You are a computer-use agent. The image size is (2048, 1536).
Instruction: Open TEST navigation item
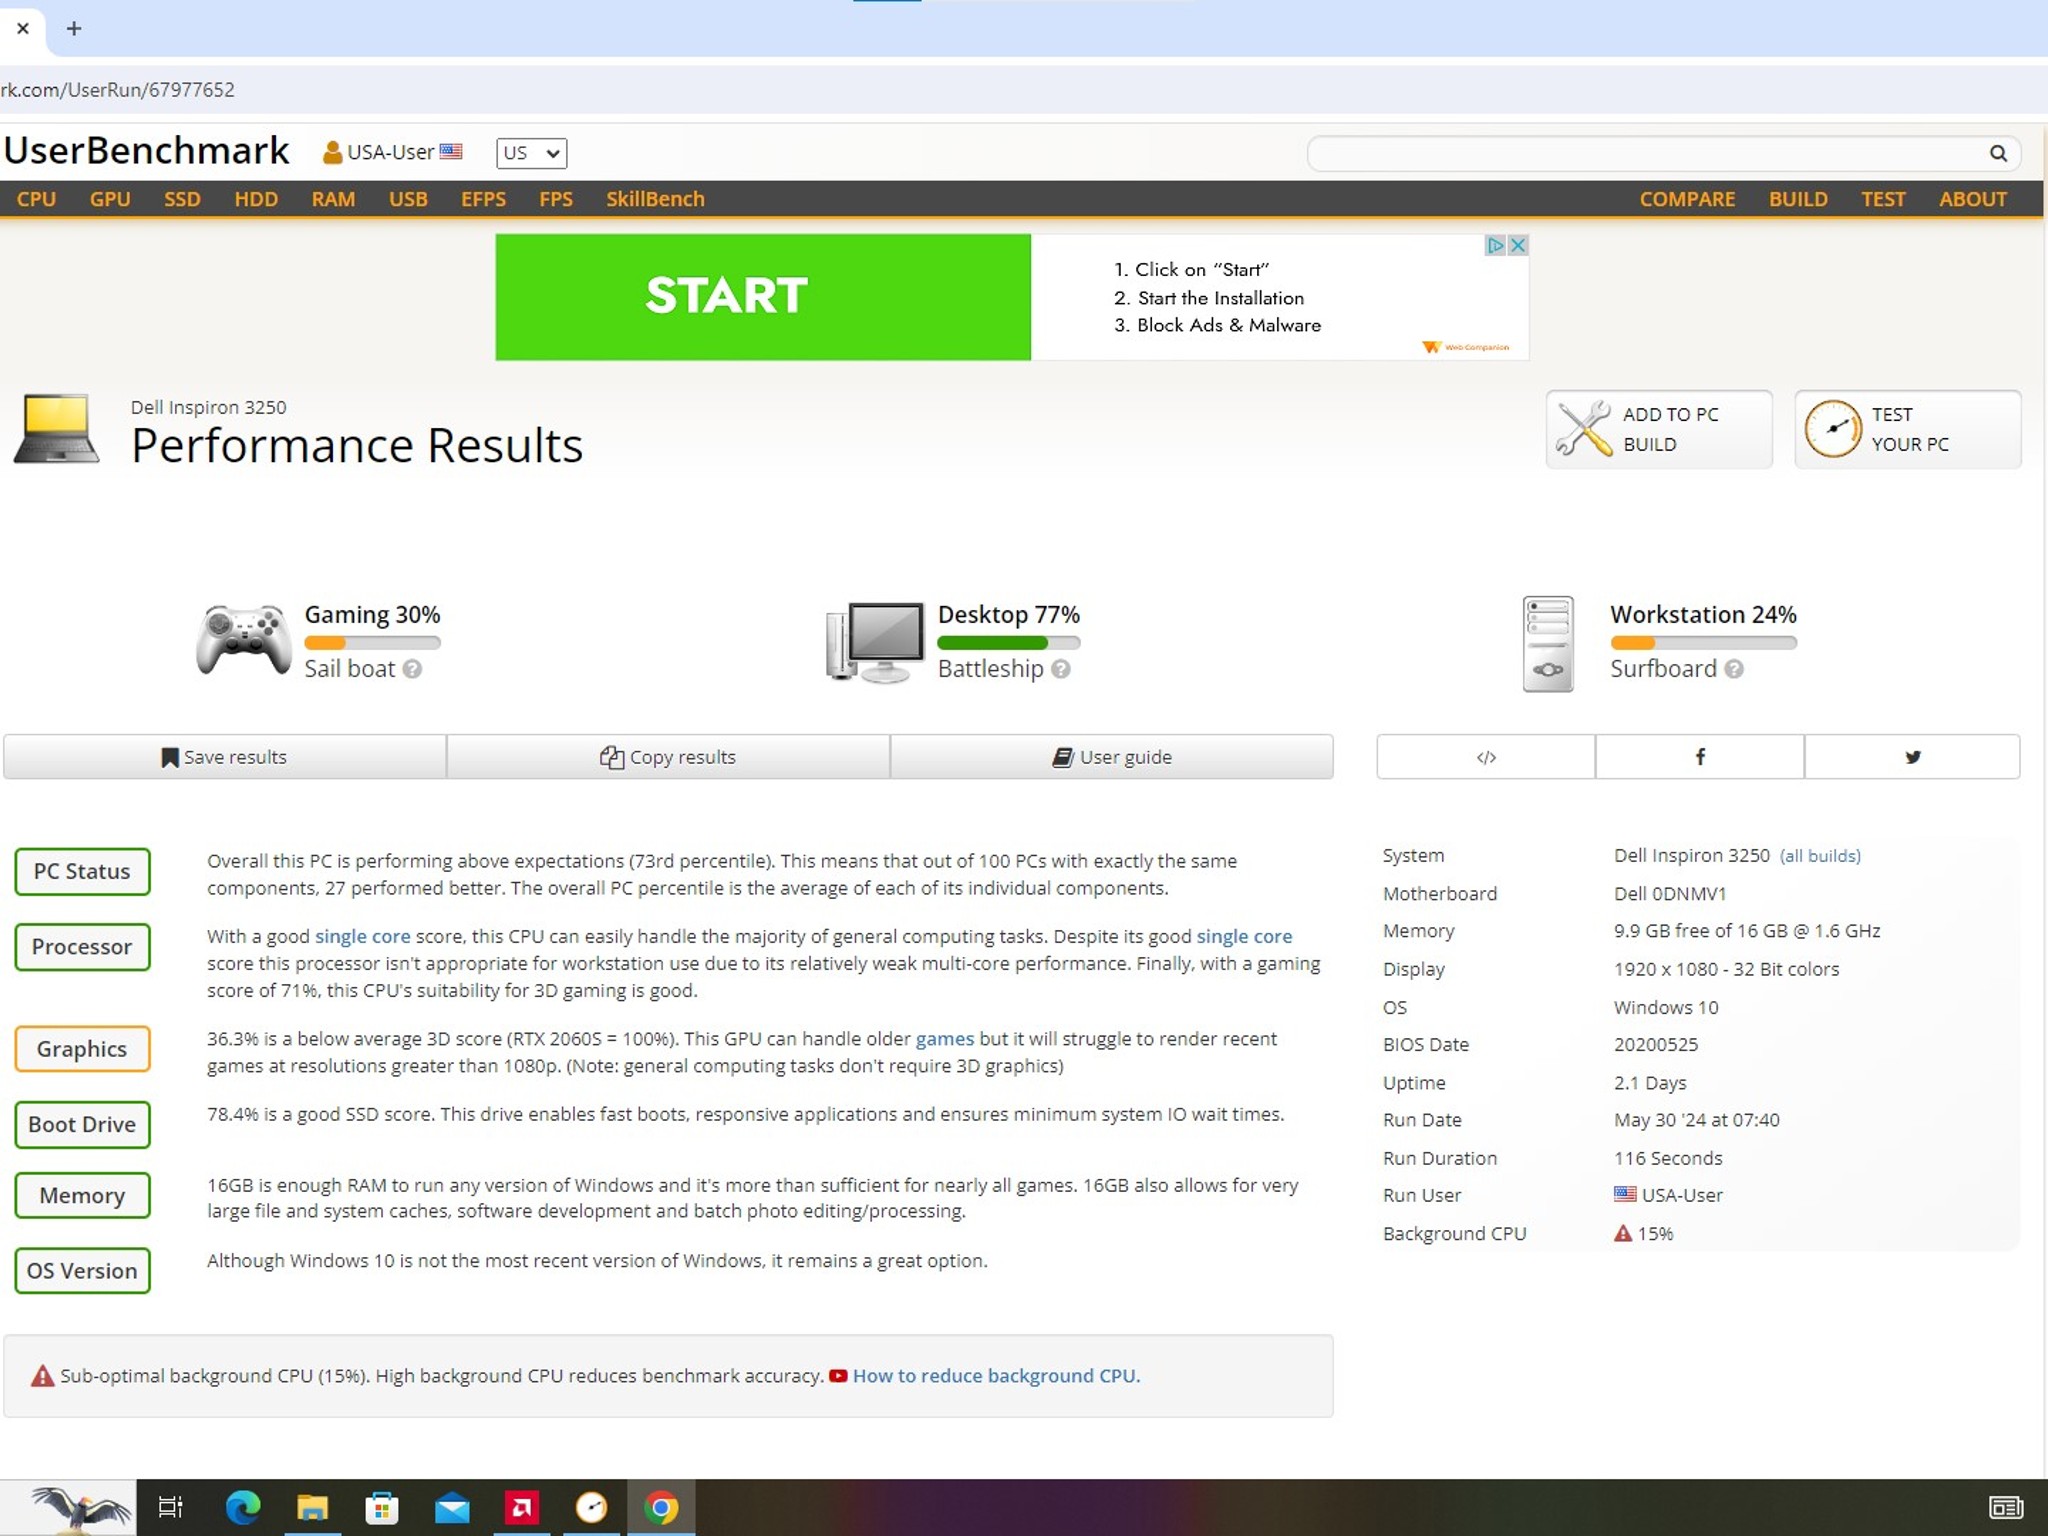pos(1883,199)
